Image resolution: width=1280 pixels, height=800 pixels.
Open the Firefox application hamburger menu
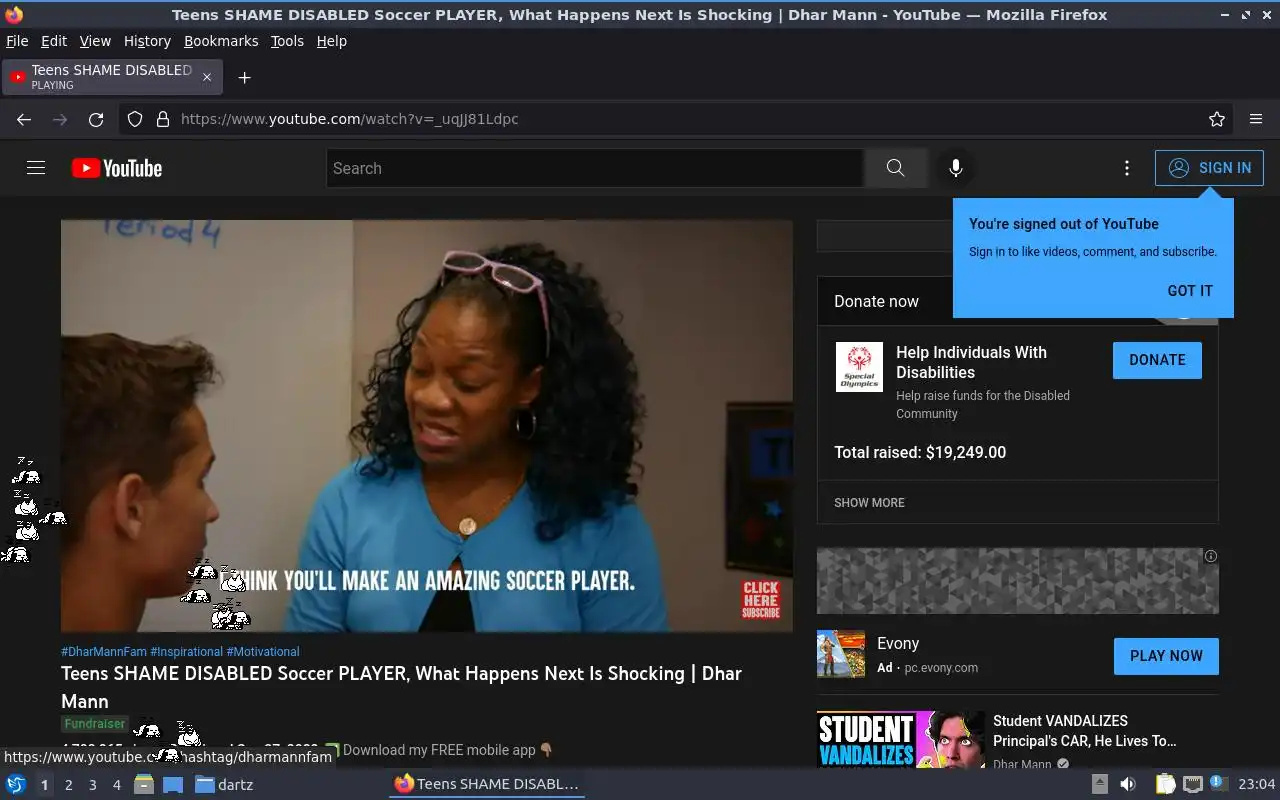point(1256,119)
